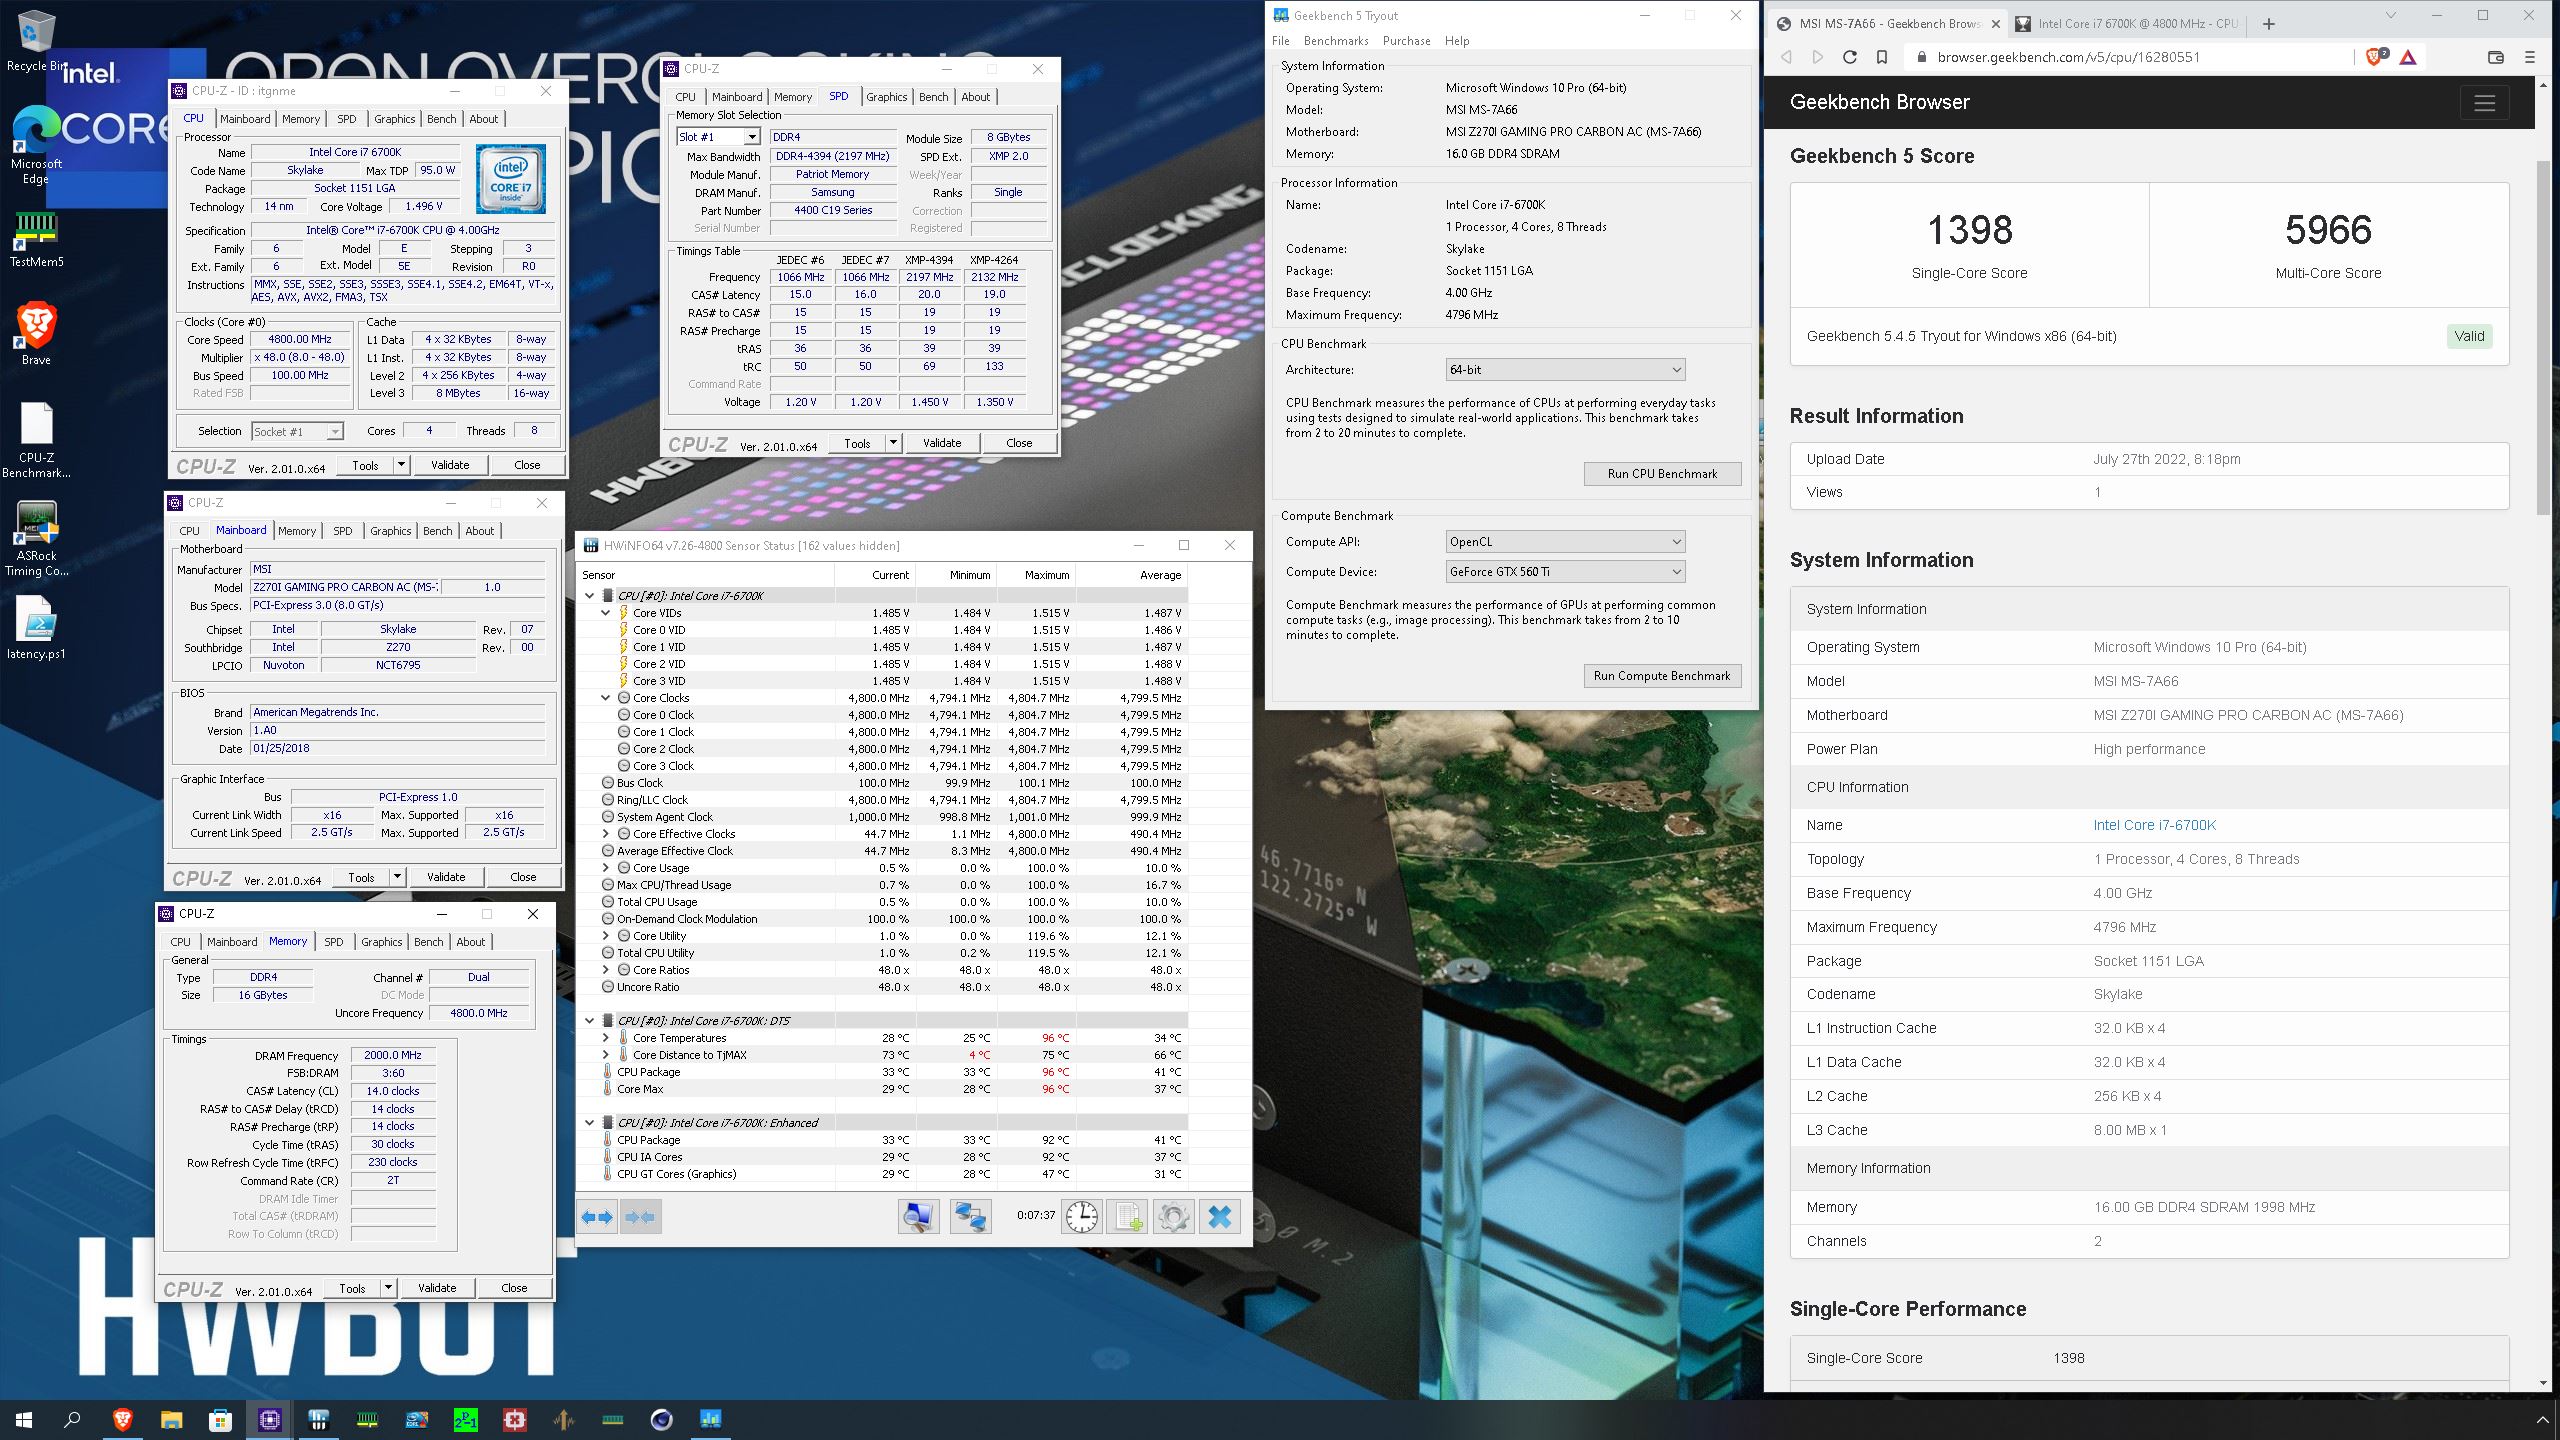2560x1440 pixels.
Task: Select CPU Package row under DTS in HWiNFO
Action: point(882,1072)
